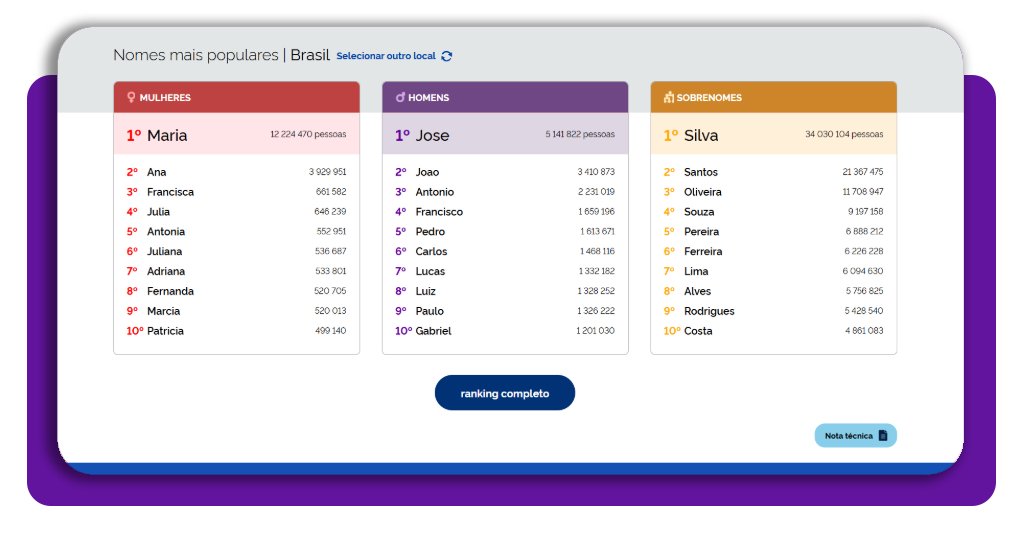Viewport: 1024px width, 536px height.
Task: Open the Selecionar outro local link
Action: (386, 56)
